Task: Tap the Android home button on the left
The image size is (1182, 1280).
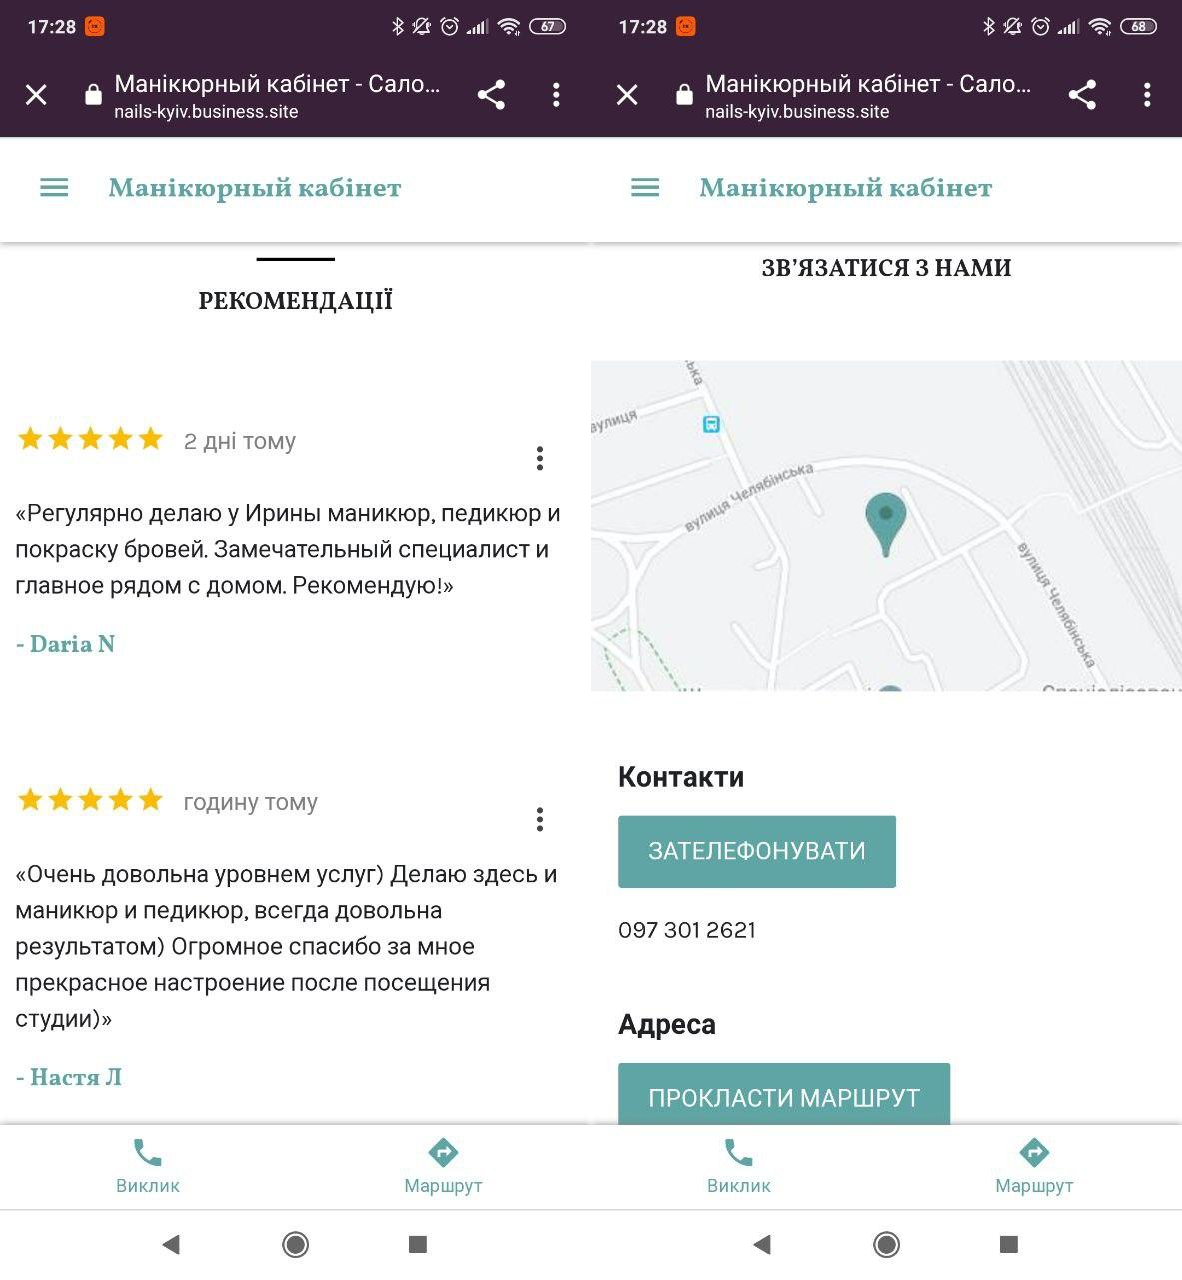Action: 295,1244
